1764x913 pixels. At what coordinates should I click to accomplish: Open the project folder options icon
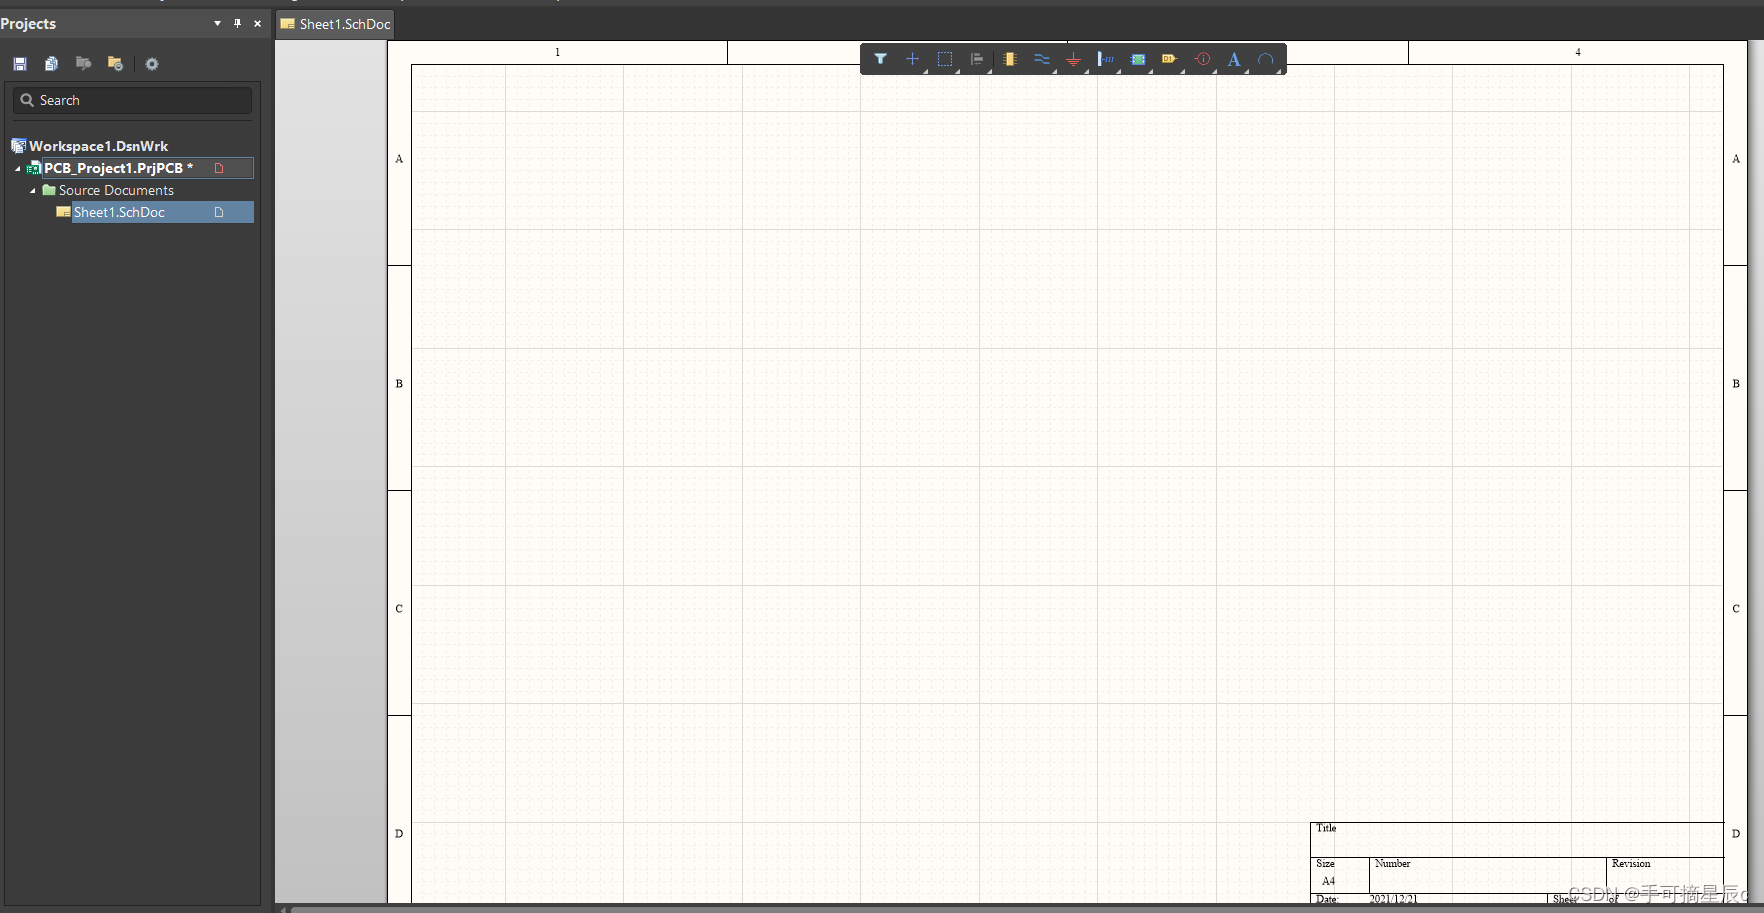pyautogui.click(x=115, y=64)
